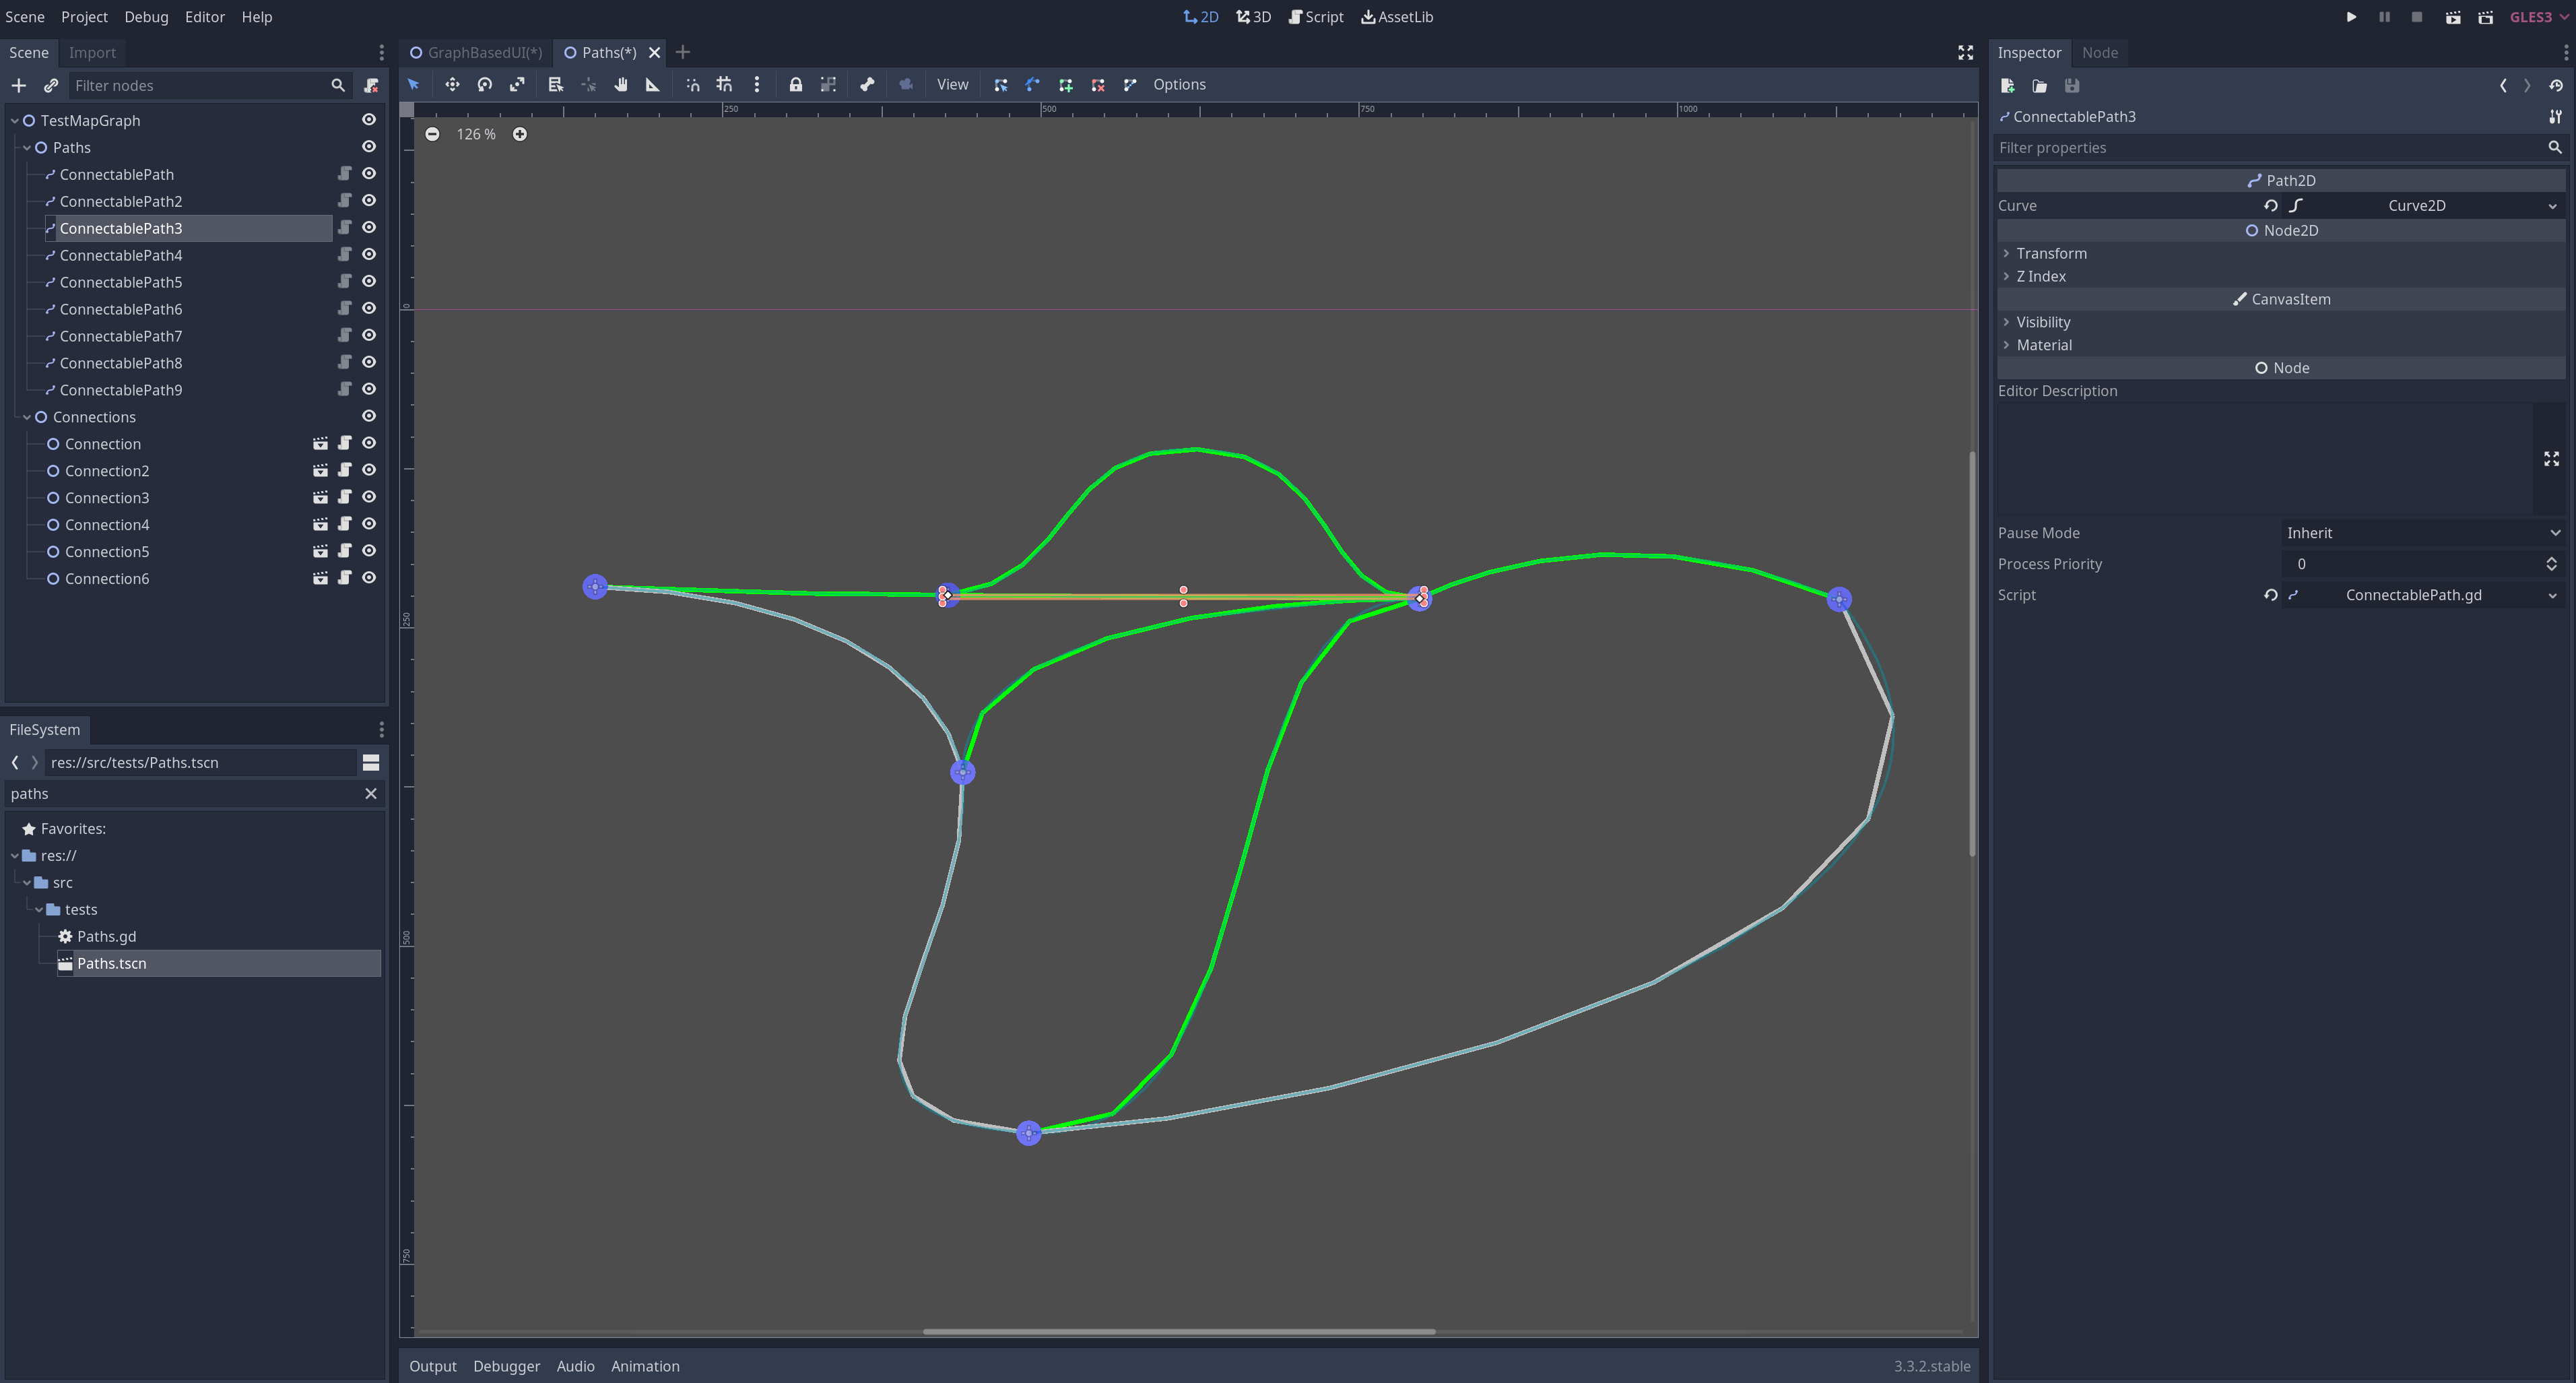Image resolution: width=2576 pixels, height=1383 pixels.
Task: Click the Options toolbar button
Action: click(x=1179, y=85)
